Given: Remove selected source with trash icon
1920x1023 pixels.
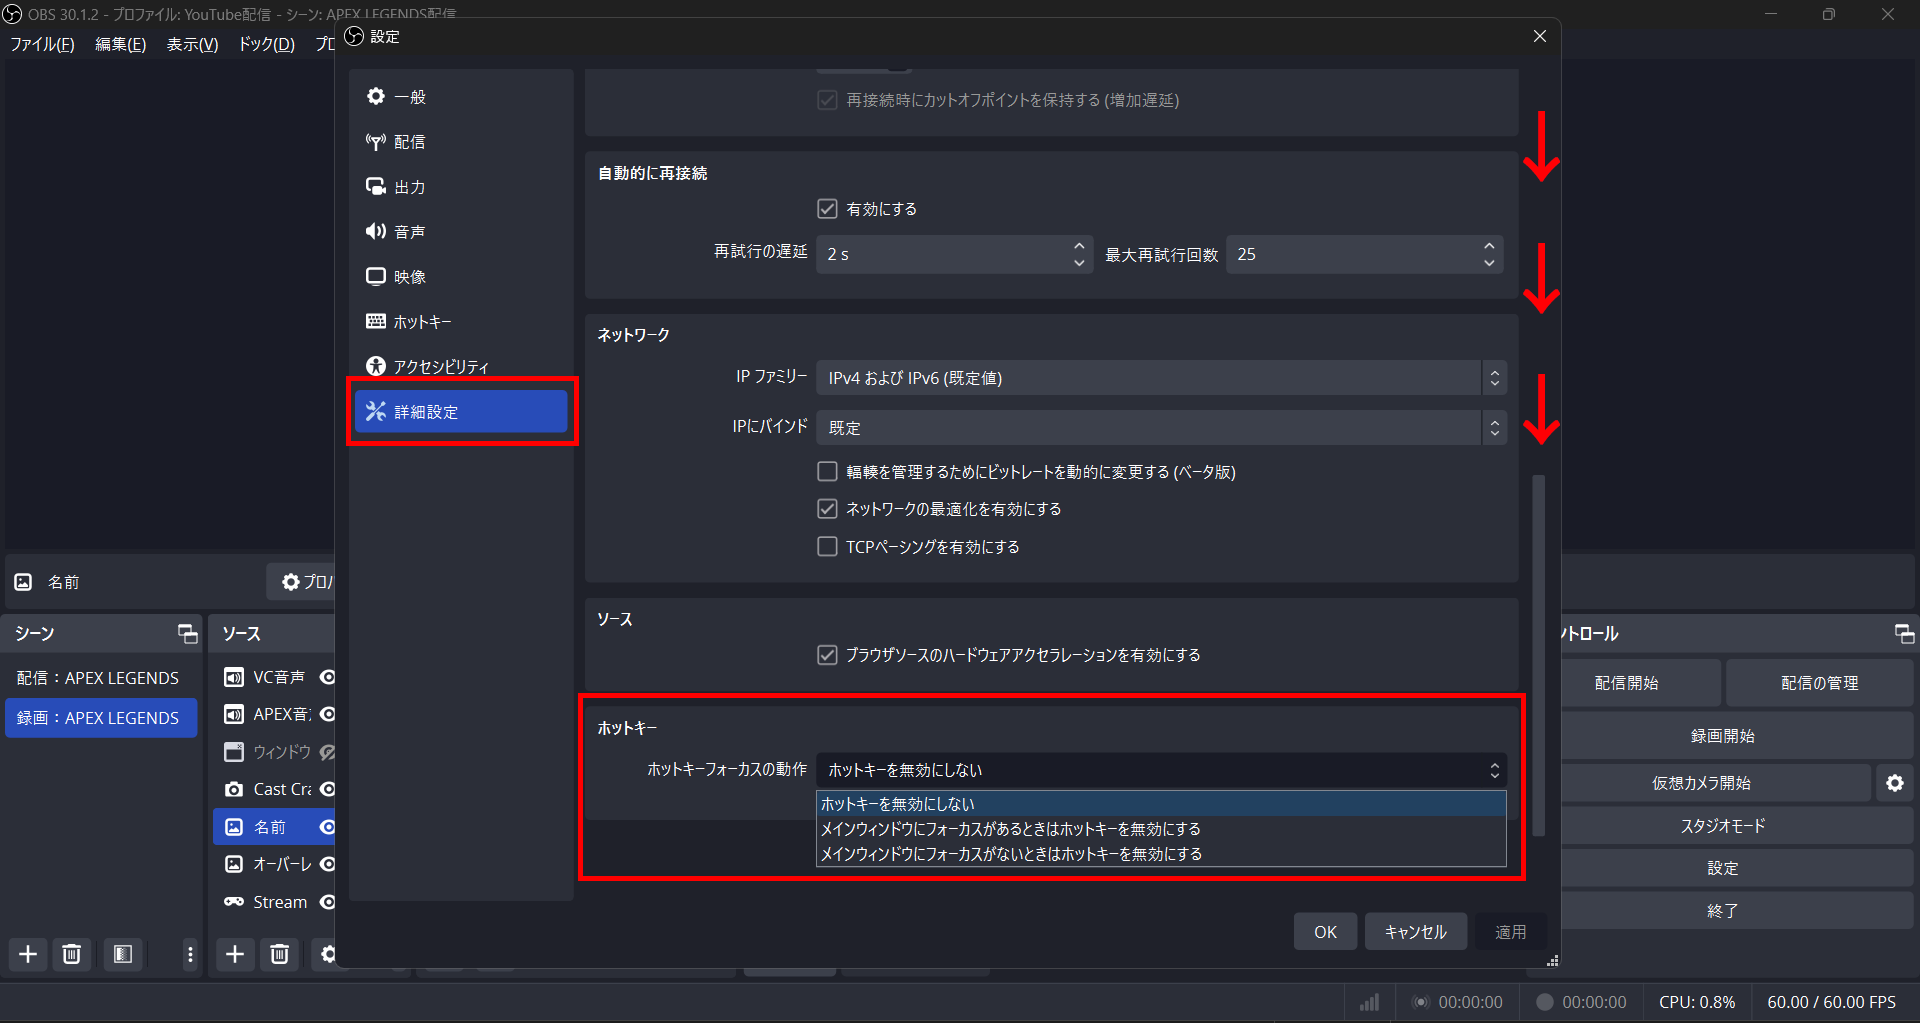Looking at the screenshot, I should click(x=280, y=954).
